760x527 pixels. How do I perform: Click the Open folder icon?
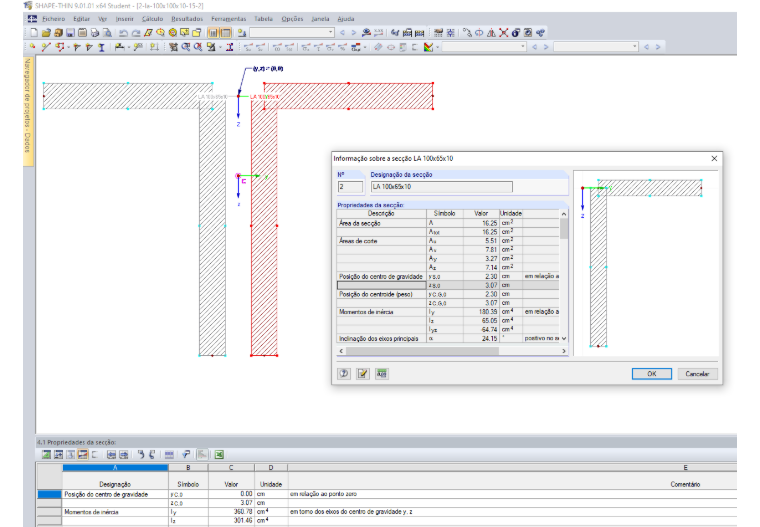point(46,33)
